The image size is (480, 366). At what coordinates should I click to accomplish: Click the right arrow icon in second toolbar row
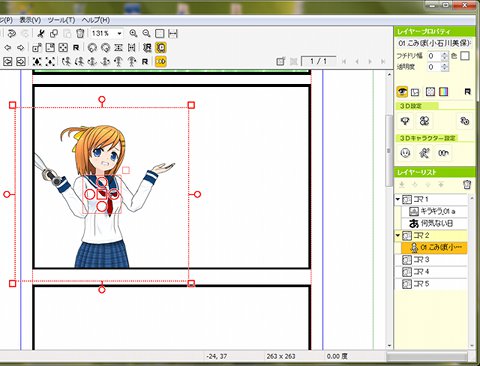click(x=20, y=48)
